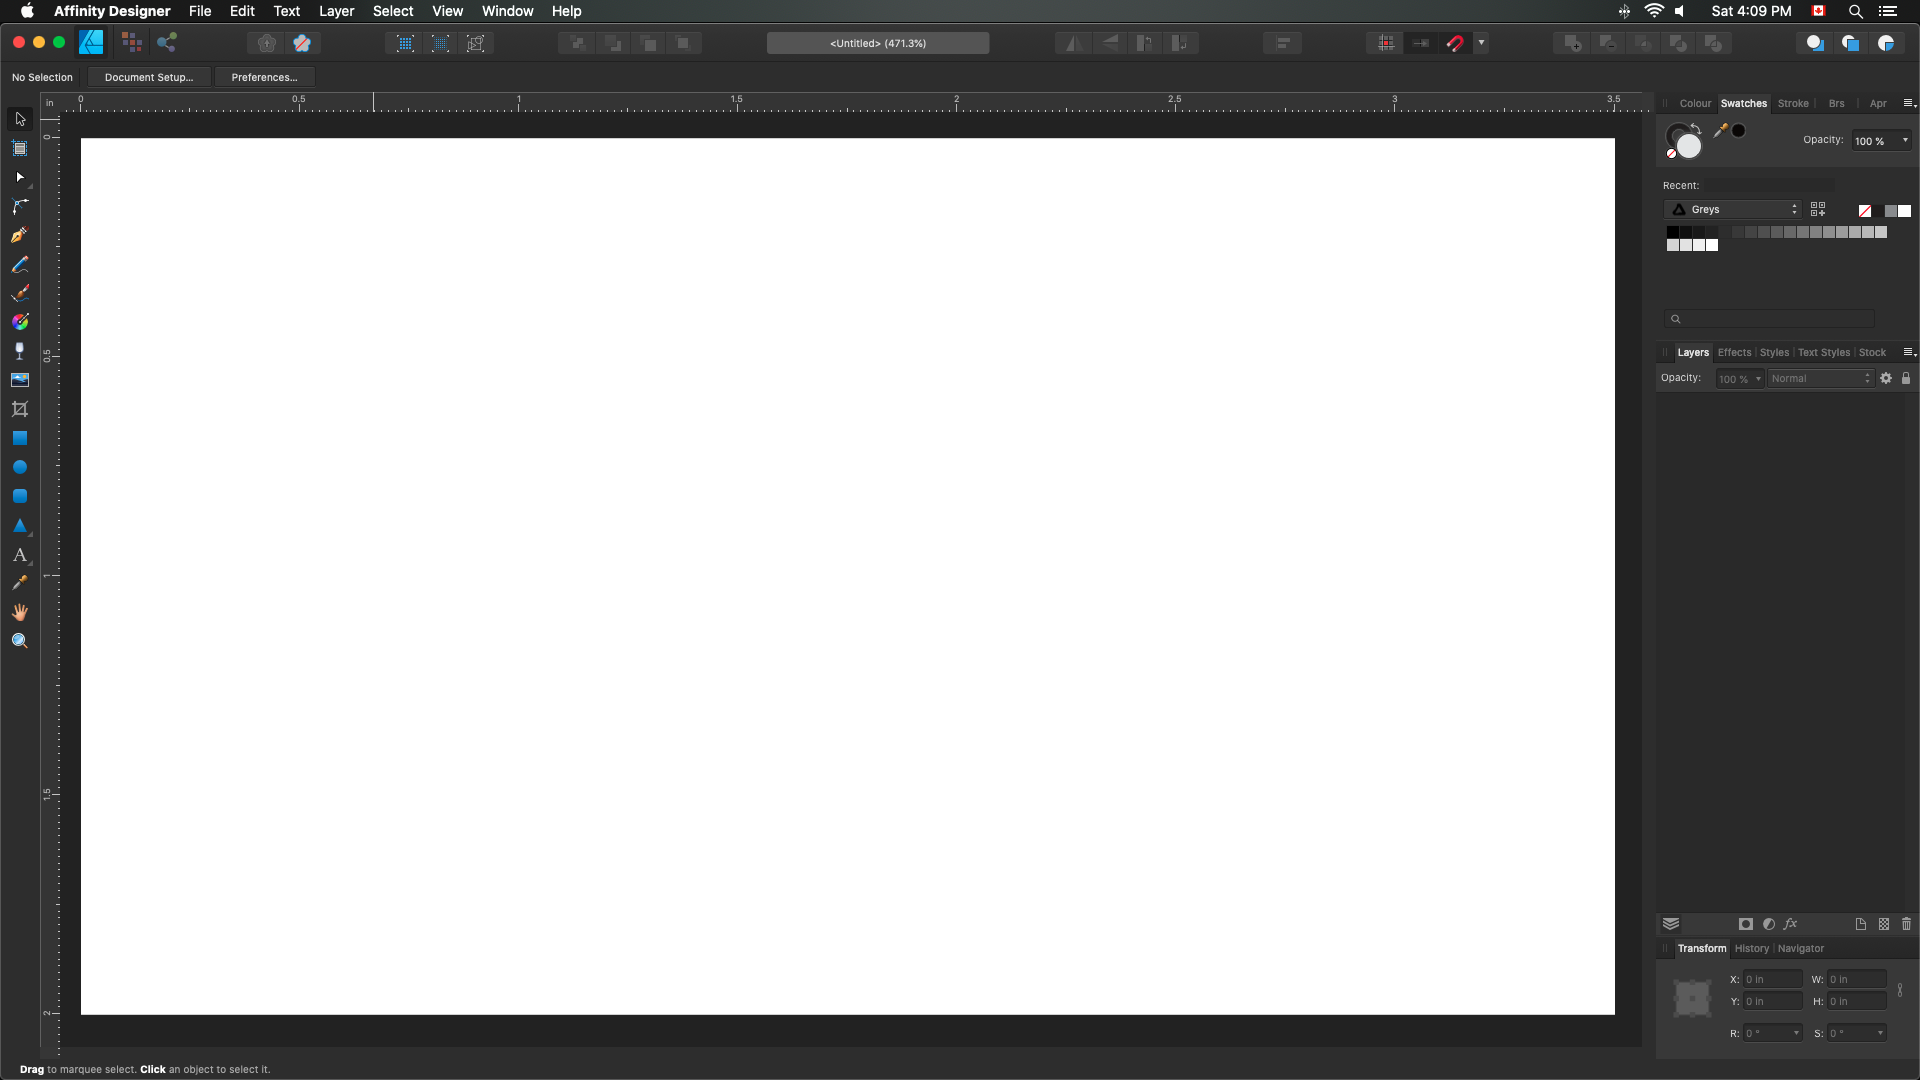Screen dimensions: 1920x1080
Task: Open the Greys palette dropdown
Action: pyautogui.click(x=1733, y=209)
